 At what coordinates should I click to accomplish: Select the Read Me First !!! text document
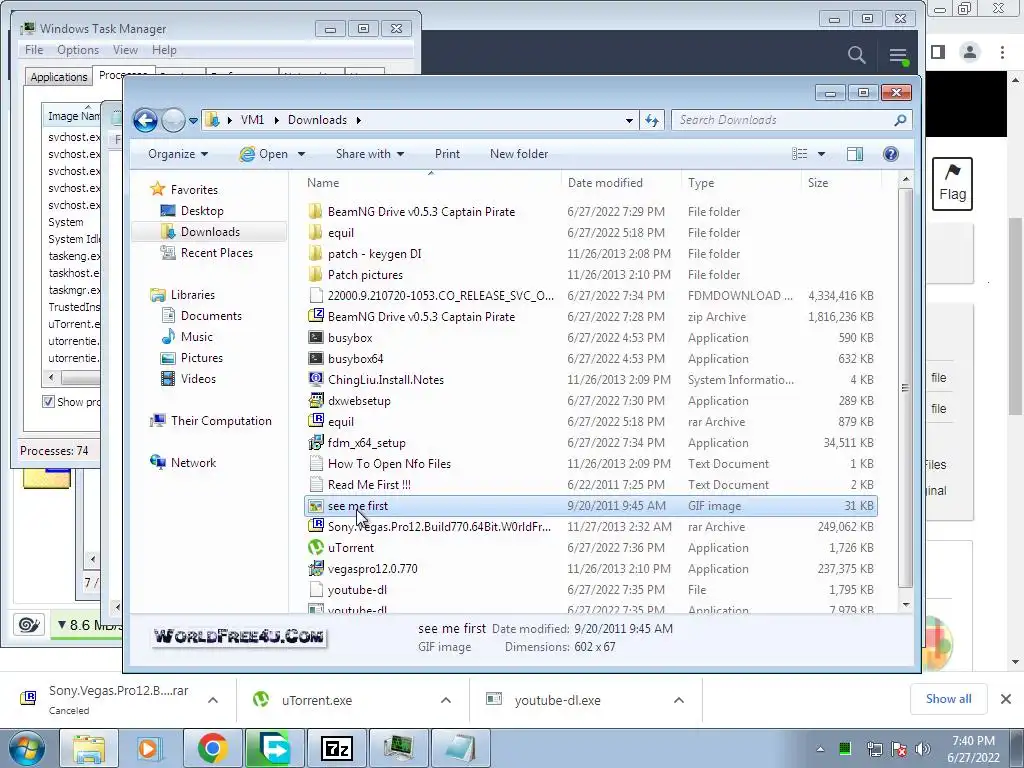369,485
